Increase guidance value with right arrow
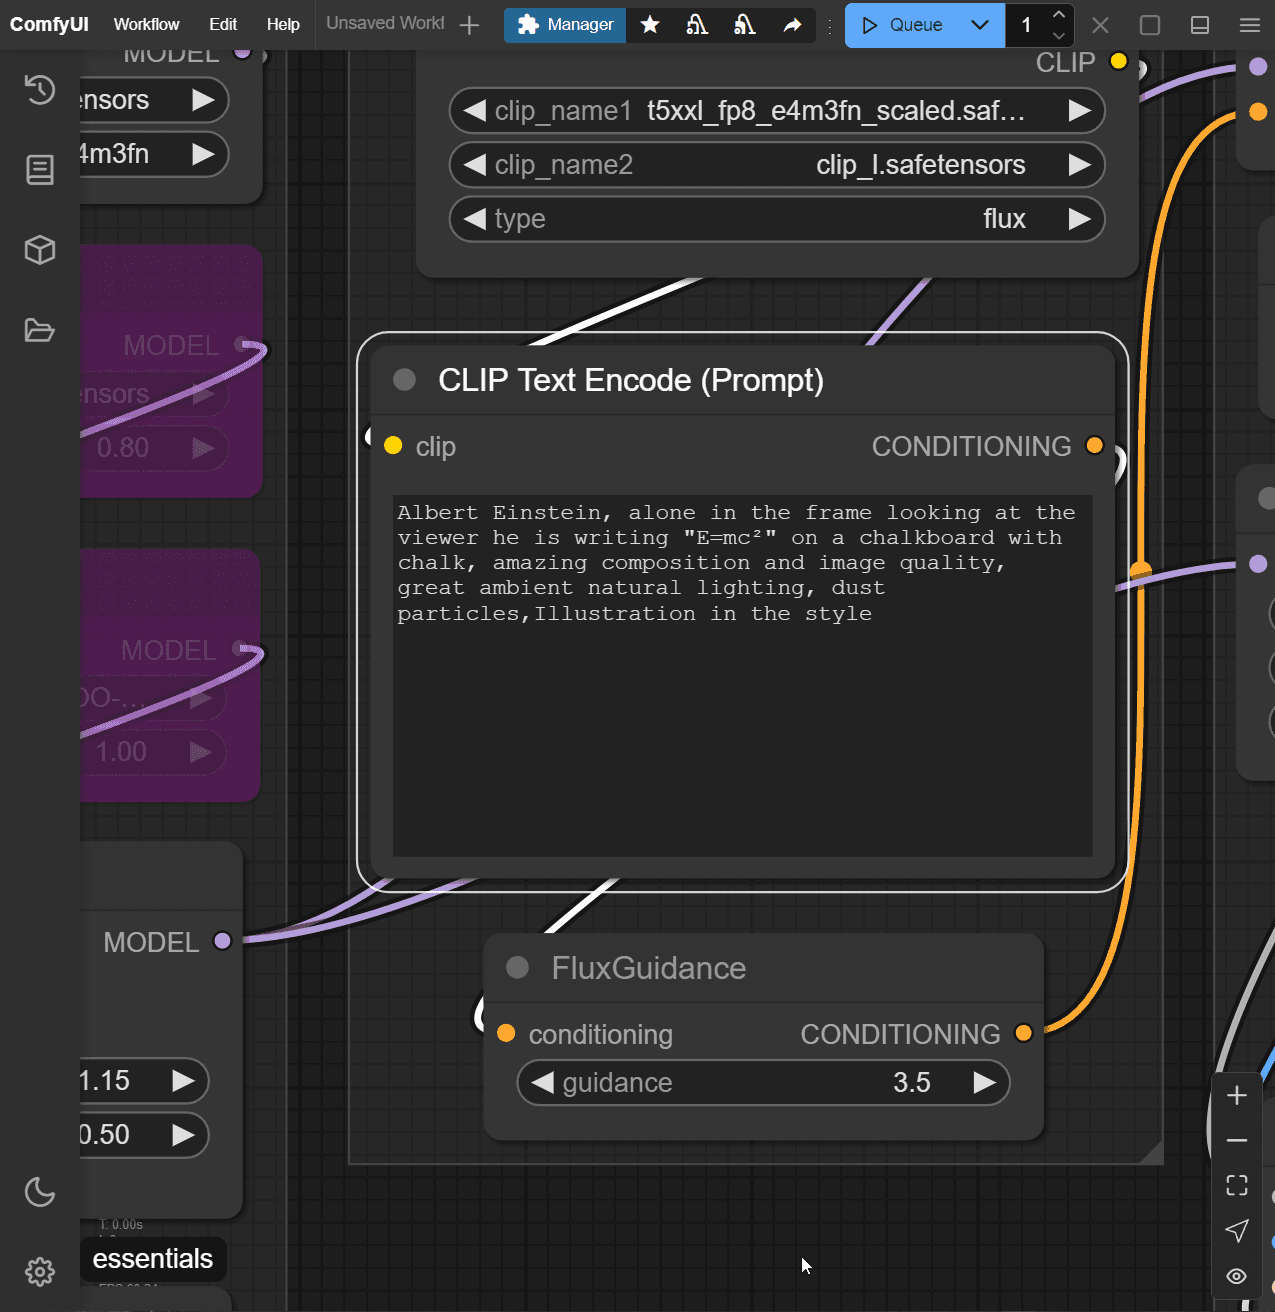 coord(984,1082)
